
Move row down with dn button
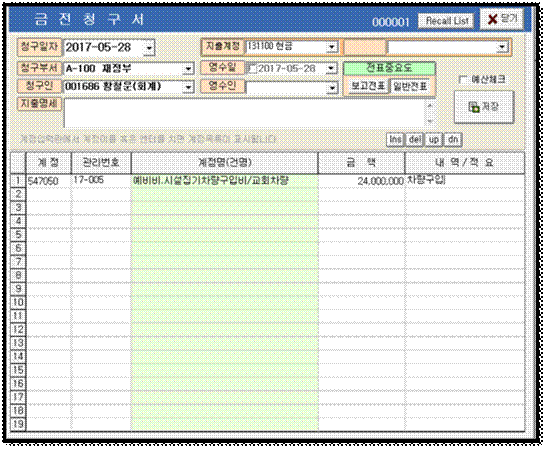453,139
